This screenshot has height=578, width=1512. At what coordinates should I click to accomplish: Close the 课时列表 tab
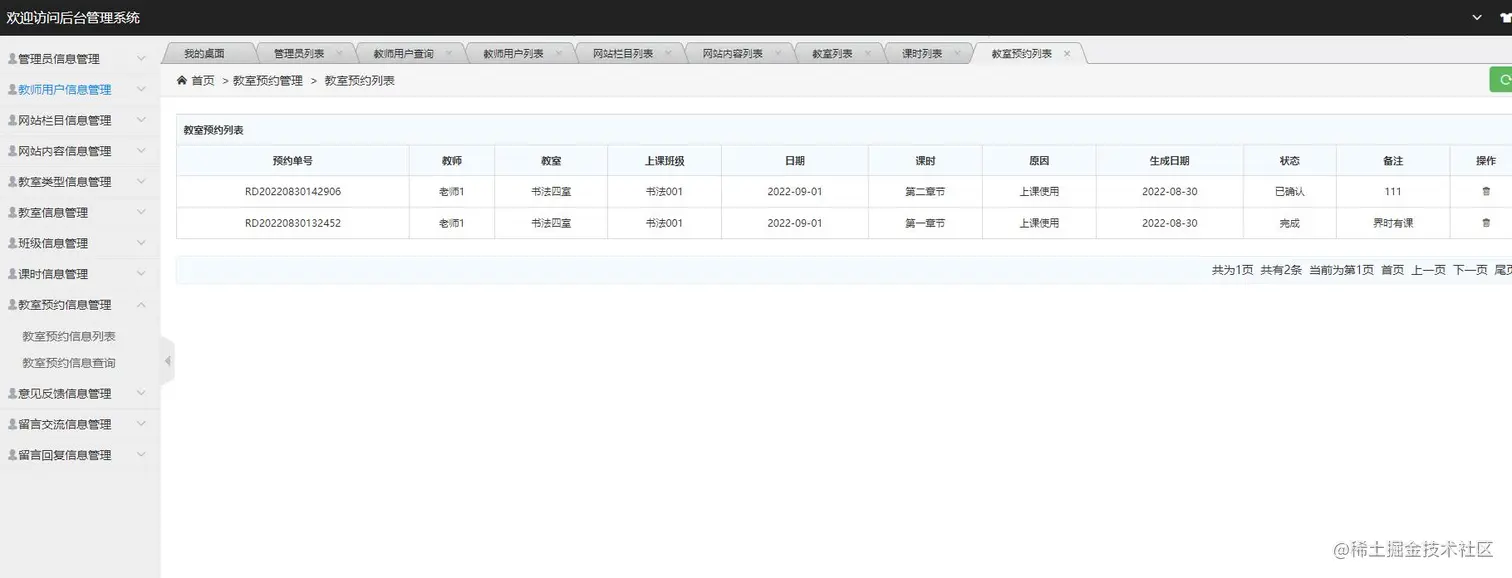click(x=956, y=54)
